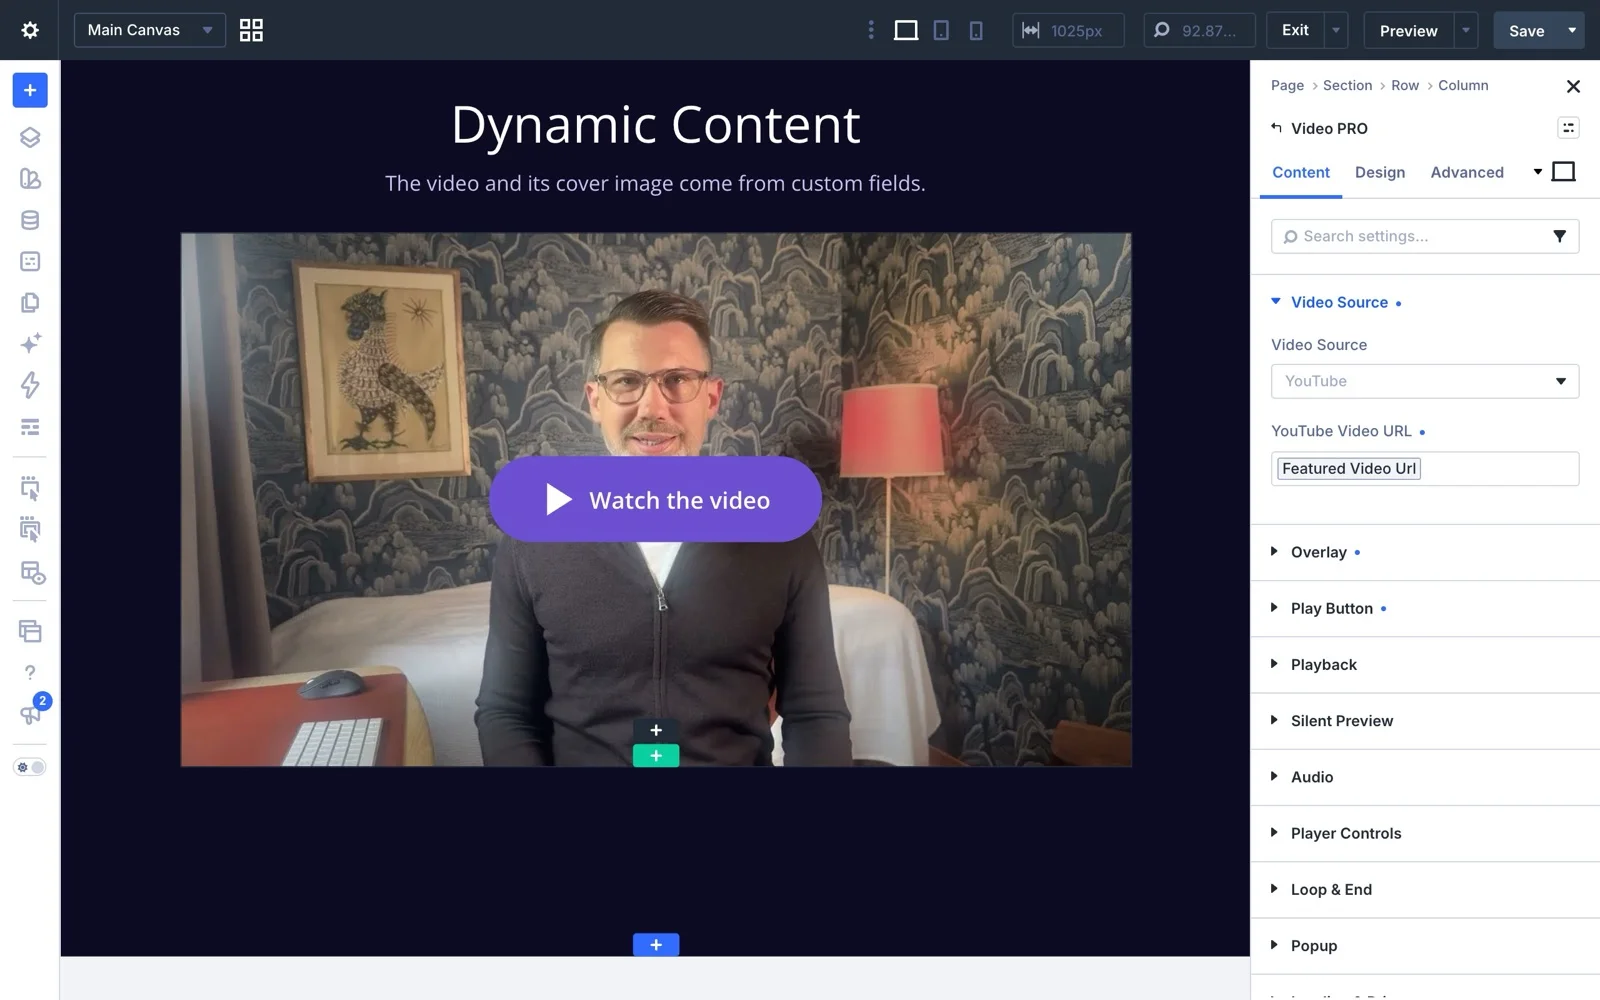1600x1000 pixels.
Task: Click the 92.87 zoom field
Action: [x=1199, y=30]
